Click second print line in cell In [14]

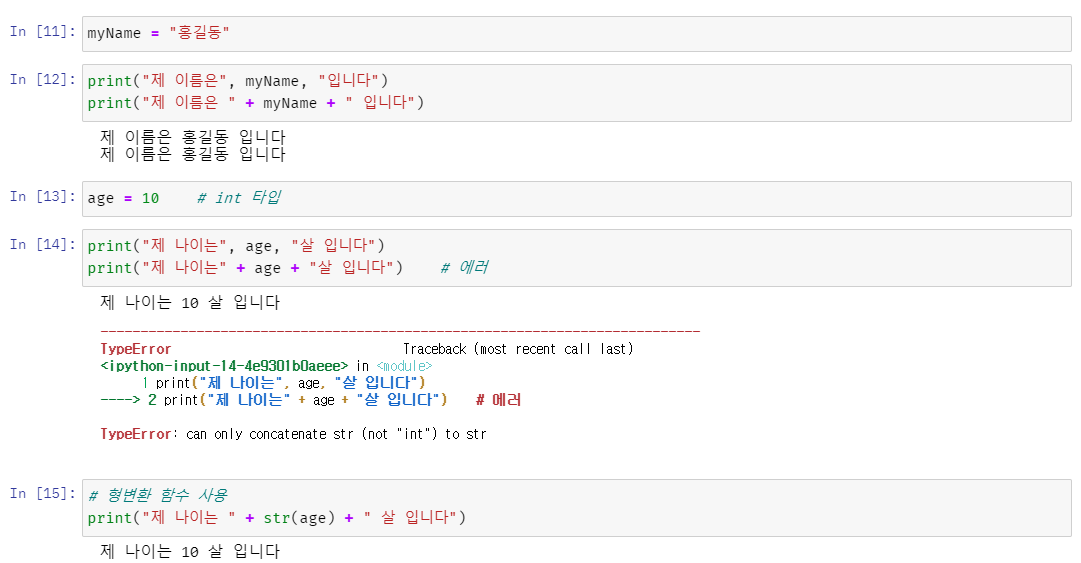point(245,267)
